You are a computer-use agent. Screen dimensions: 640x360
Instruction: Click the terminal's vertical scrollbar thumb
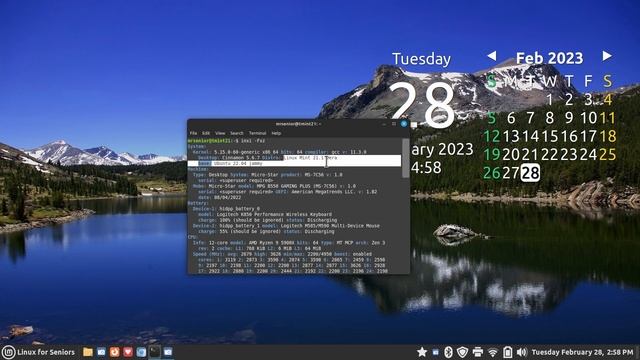point(405,158)
